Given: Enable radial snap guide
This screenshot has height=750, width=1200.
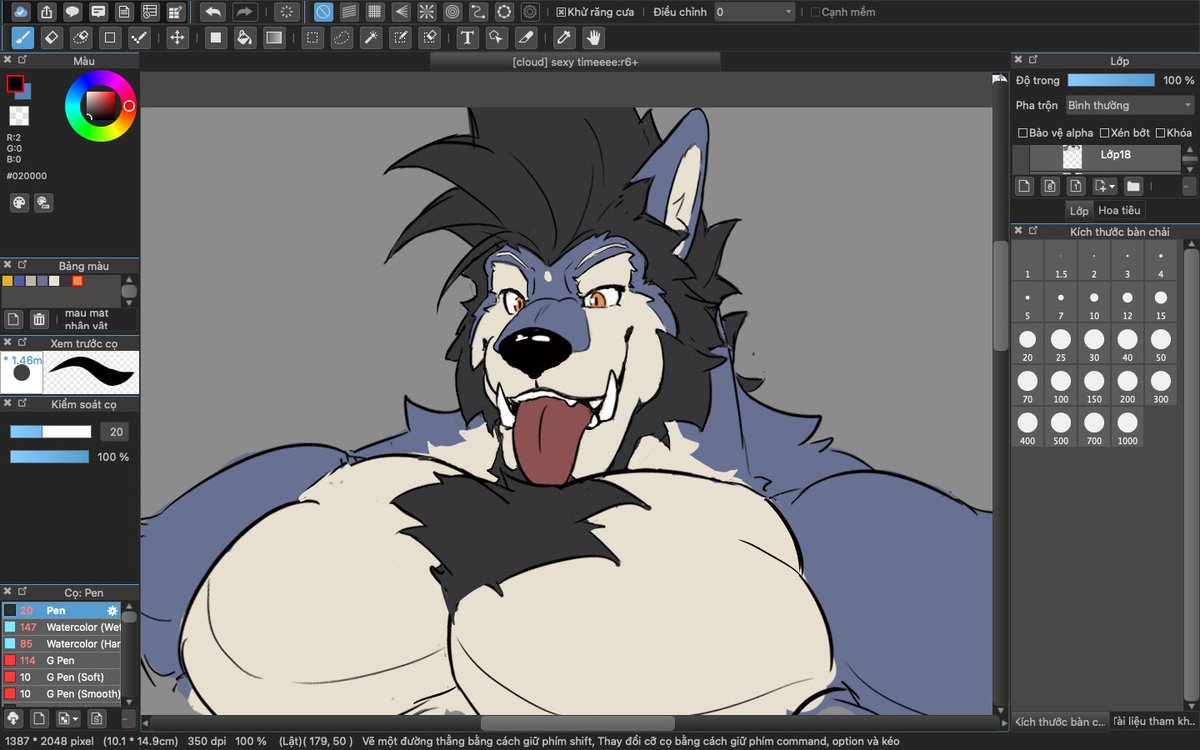Looking at the screenshot, I should [x=427, y=12].
